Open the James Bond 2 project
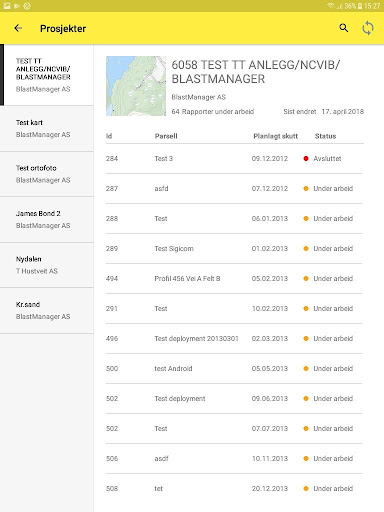The image size is (384, 512). point(47,220)
